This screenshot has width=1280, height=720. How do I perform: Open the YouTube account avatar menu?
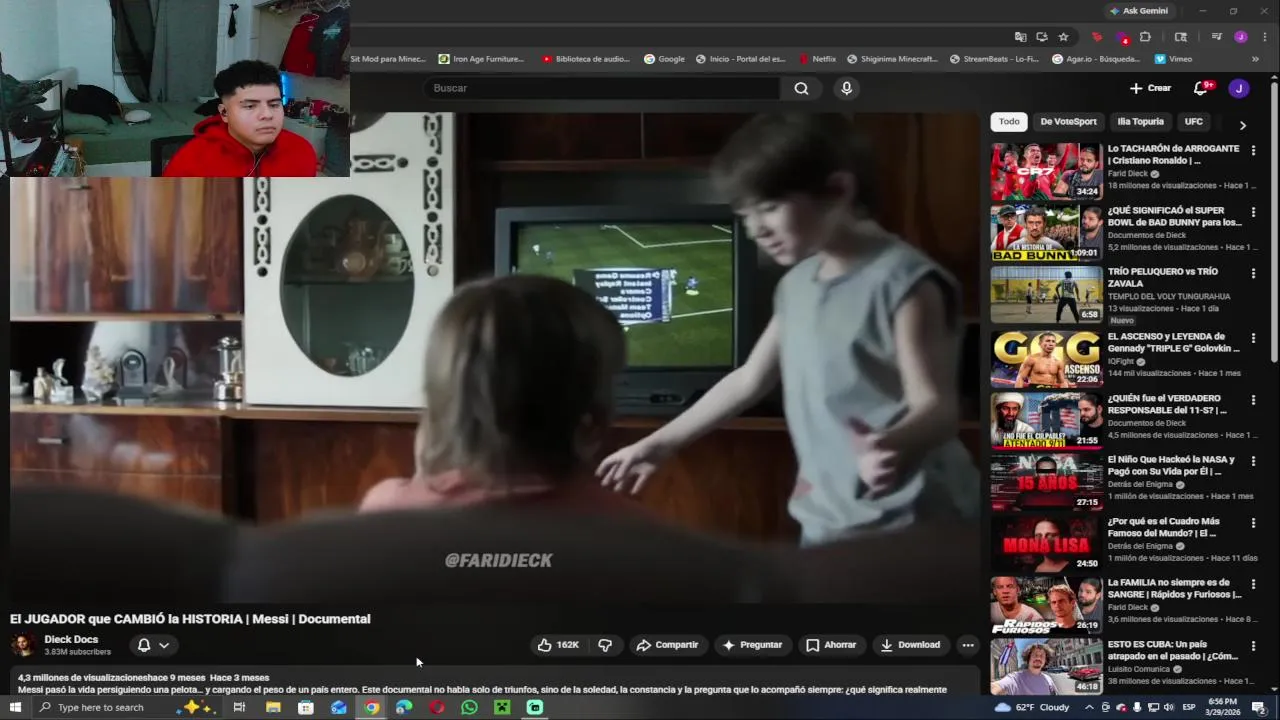(x=1239, y=88)
